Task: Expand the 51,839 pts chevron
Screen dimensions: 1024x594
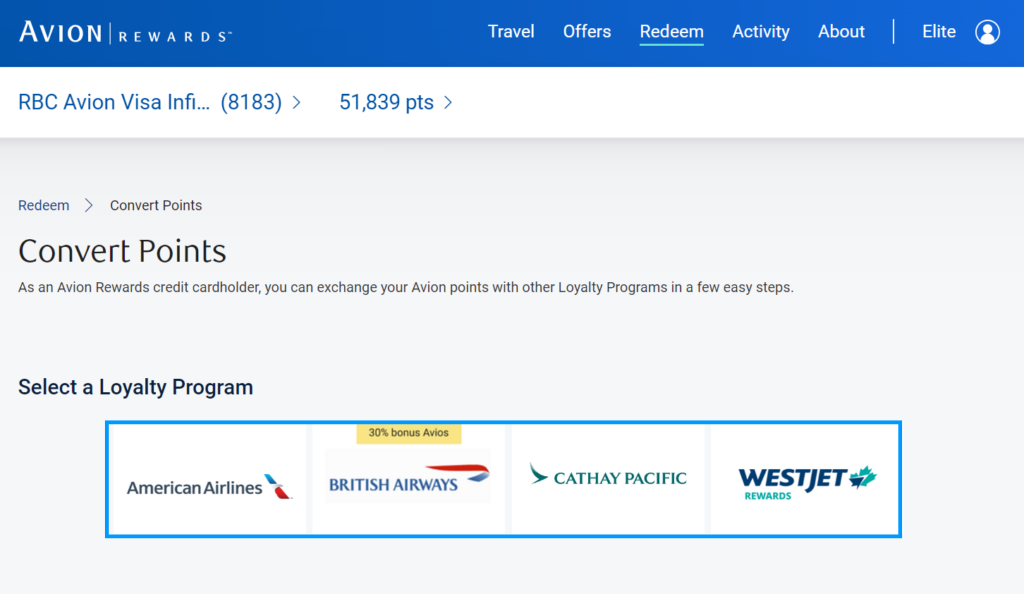Action: 447,102
